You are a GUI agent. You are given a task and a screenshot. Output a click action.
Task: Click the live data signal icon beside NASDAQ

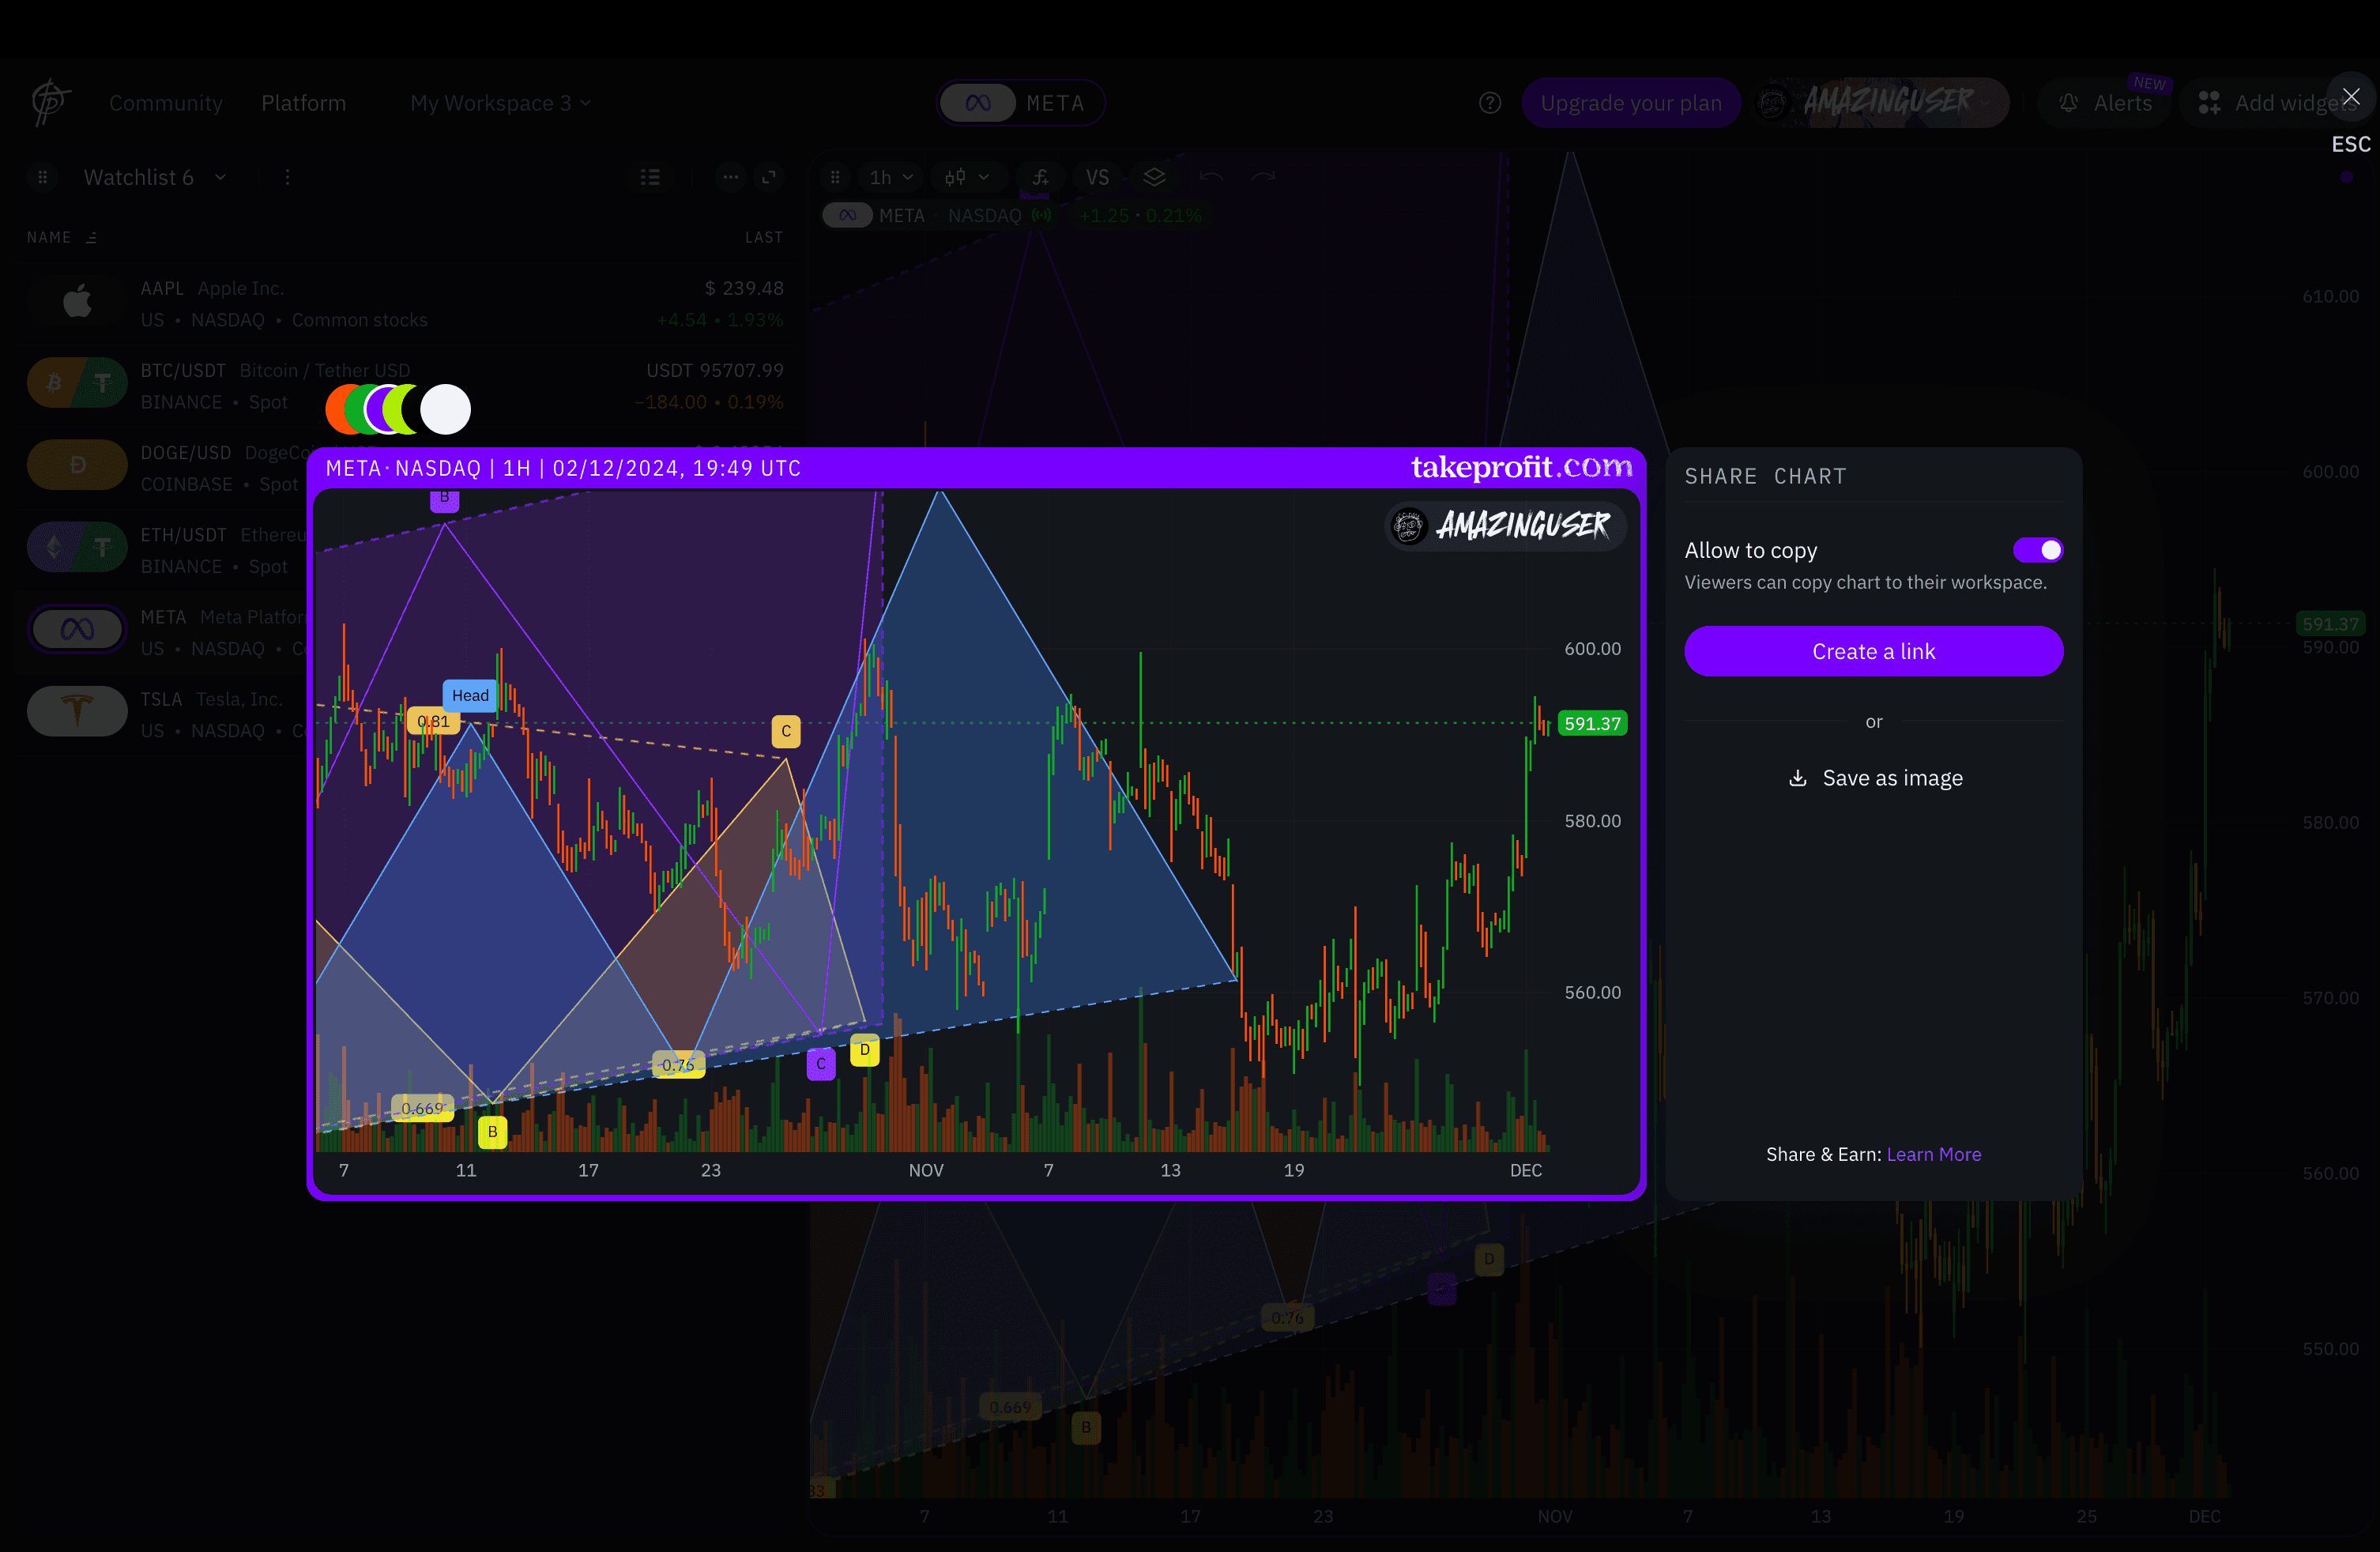(1042, 215)
